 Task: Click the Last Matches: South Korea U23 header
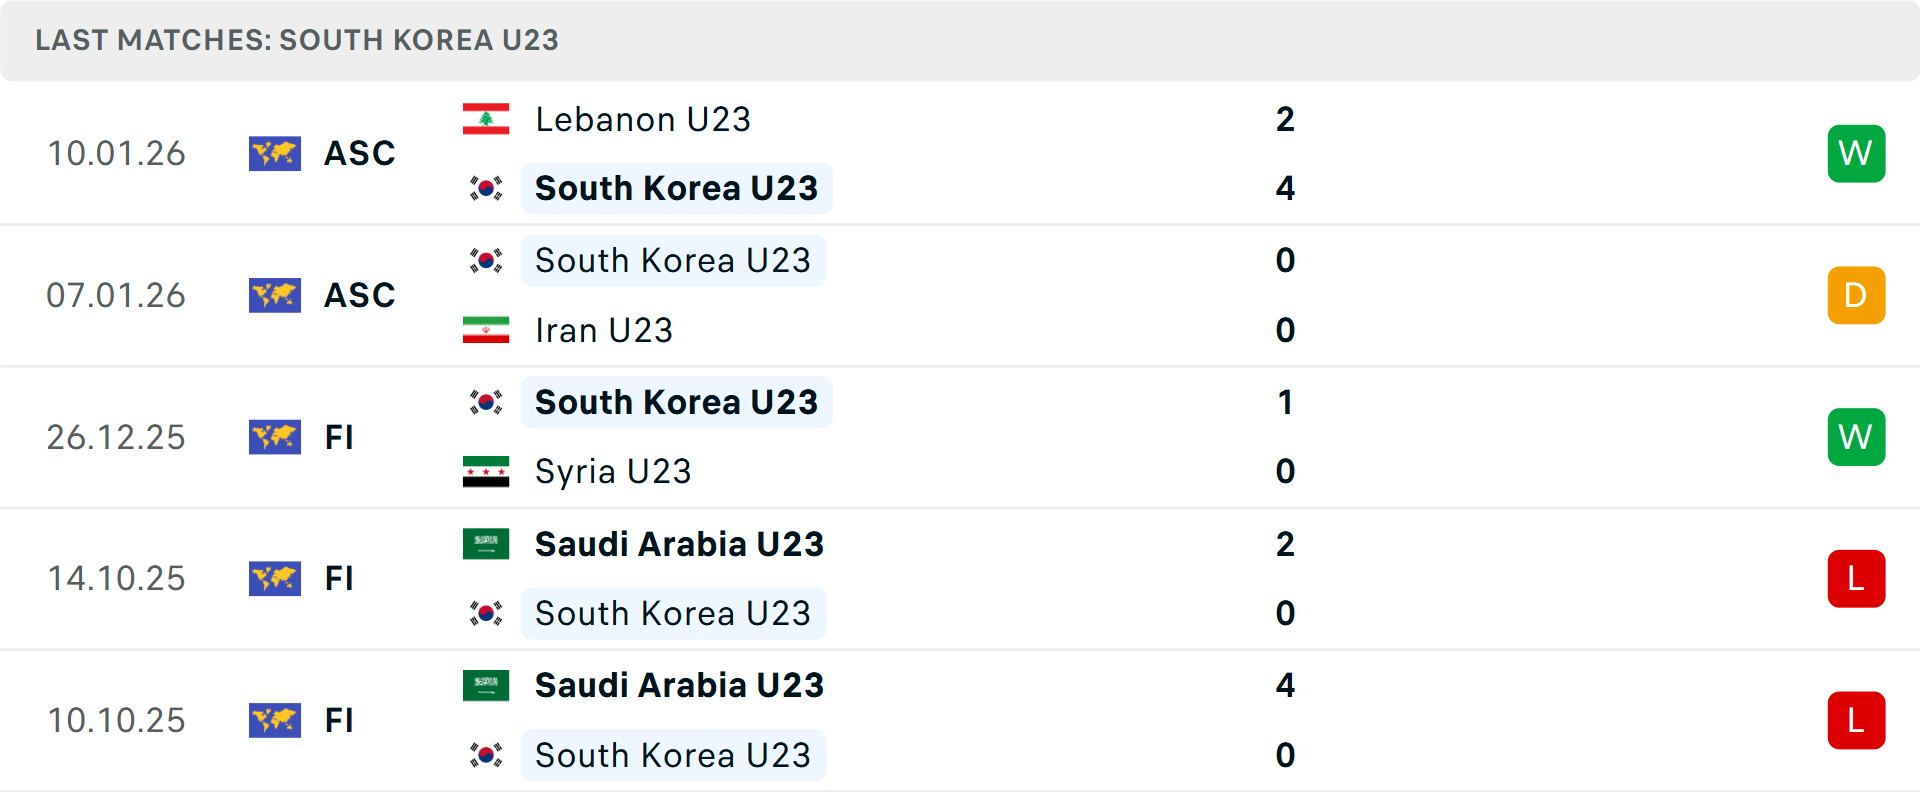point(297,40)
